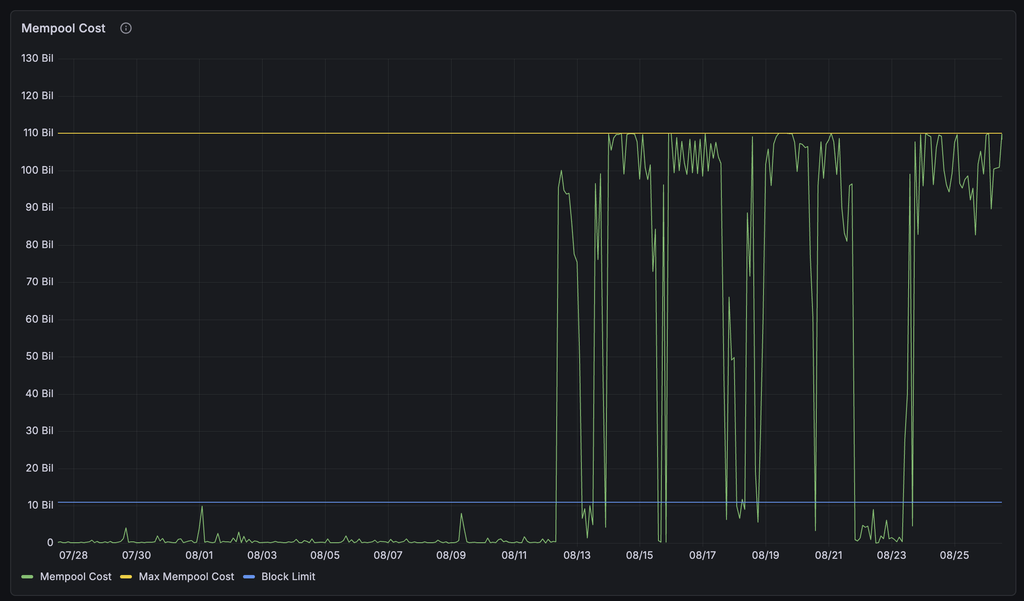Toggle the Mempool Cost legend series
The image size is (1024, 601).
tap(76, 576)
